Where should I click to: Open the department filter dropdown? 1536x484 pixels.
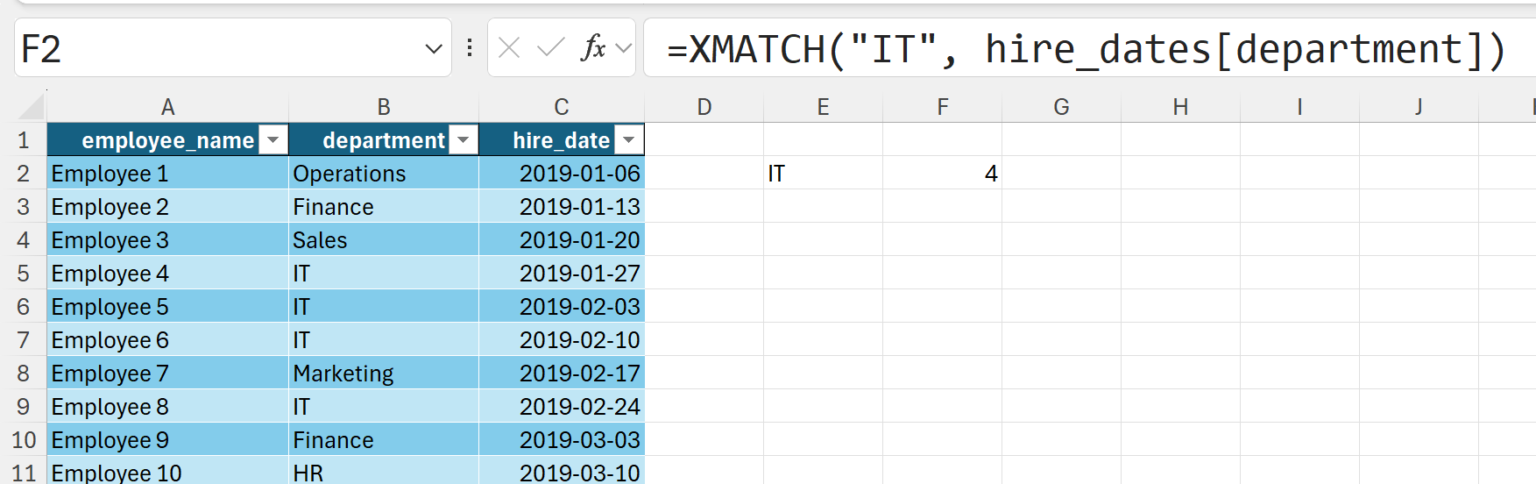tap(462, 140)
